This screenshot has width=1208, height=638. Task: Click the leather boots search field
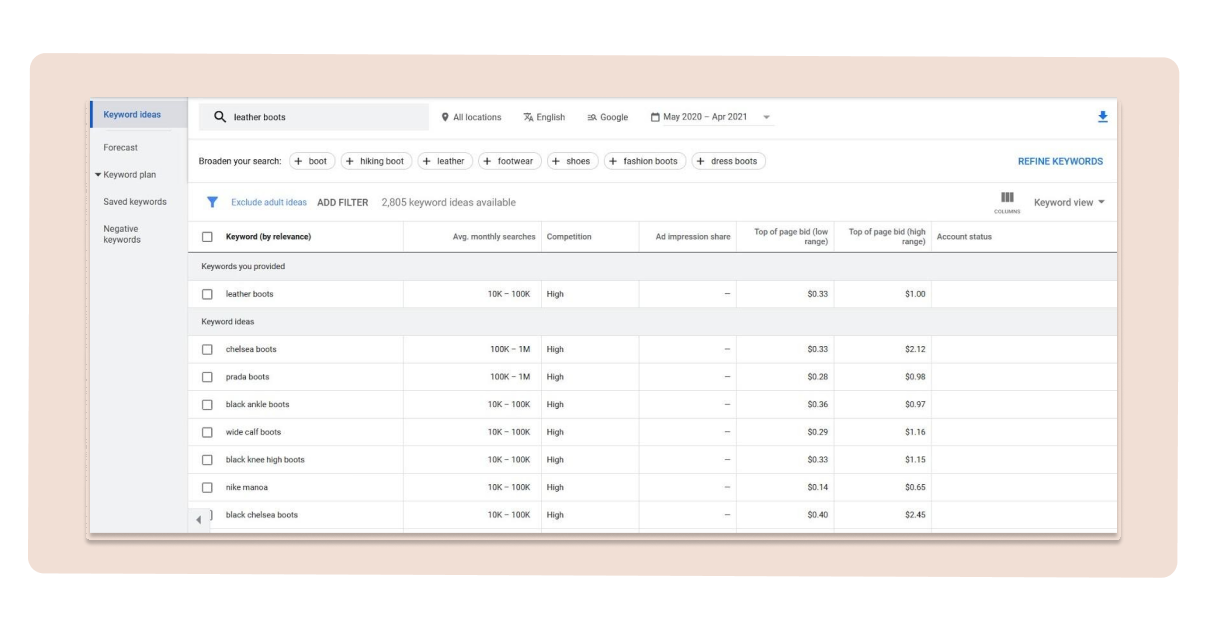(314, 117)
